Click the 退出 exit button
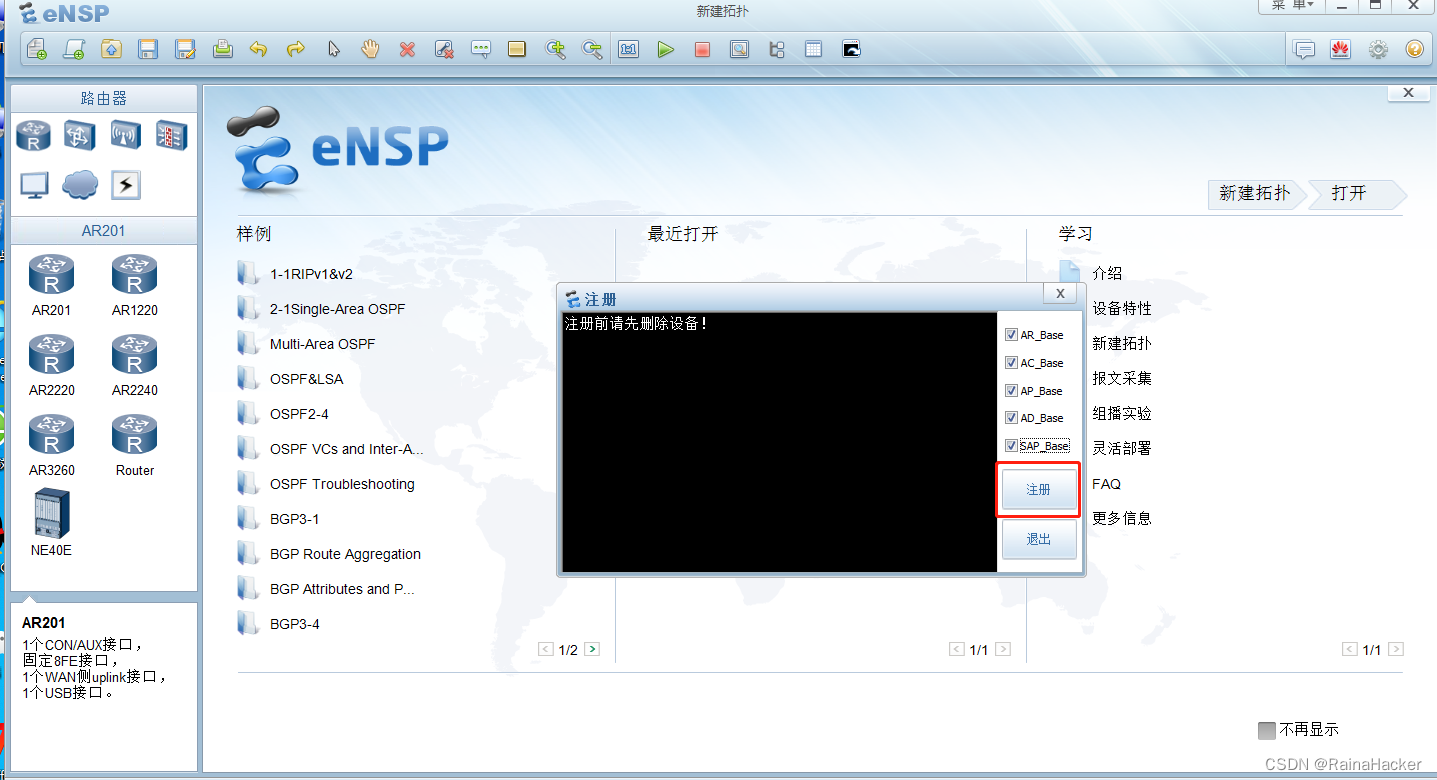This screenshot has width=1437, height=780. [x=1038, y=538]
